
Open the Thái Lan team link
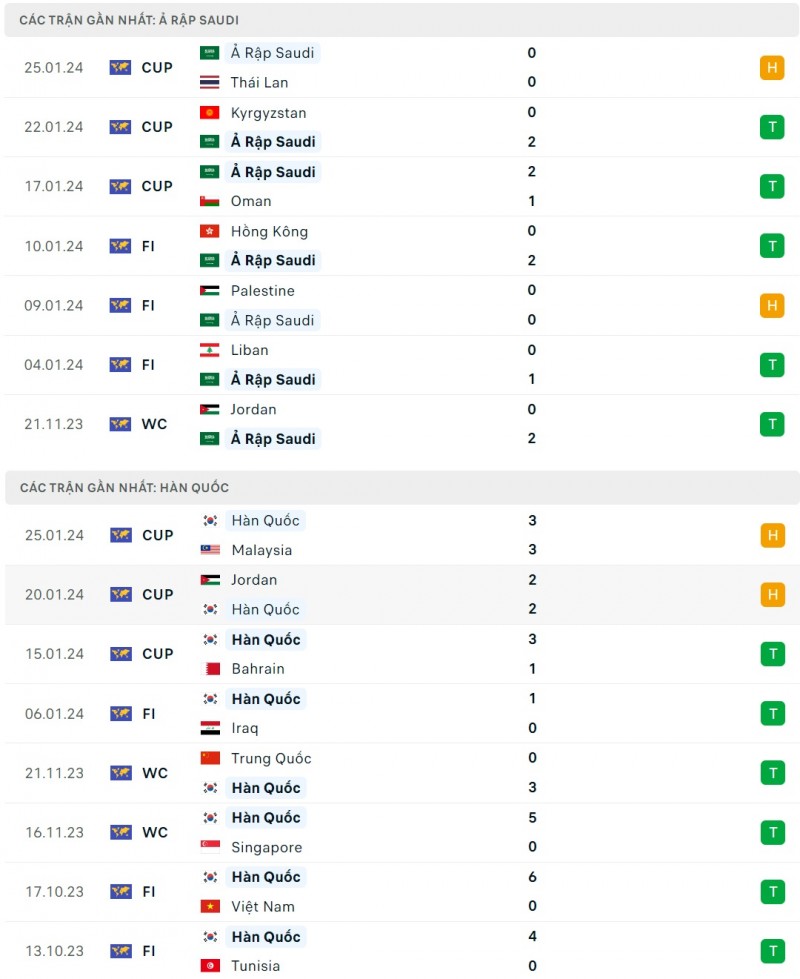click(259, 82)
